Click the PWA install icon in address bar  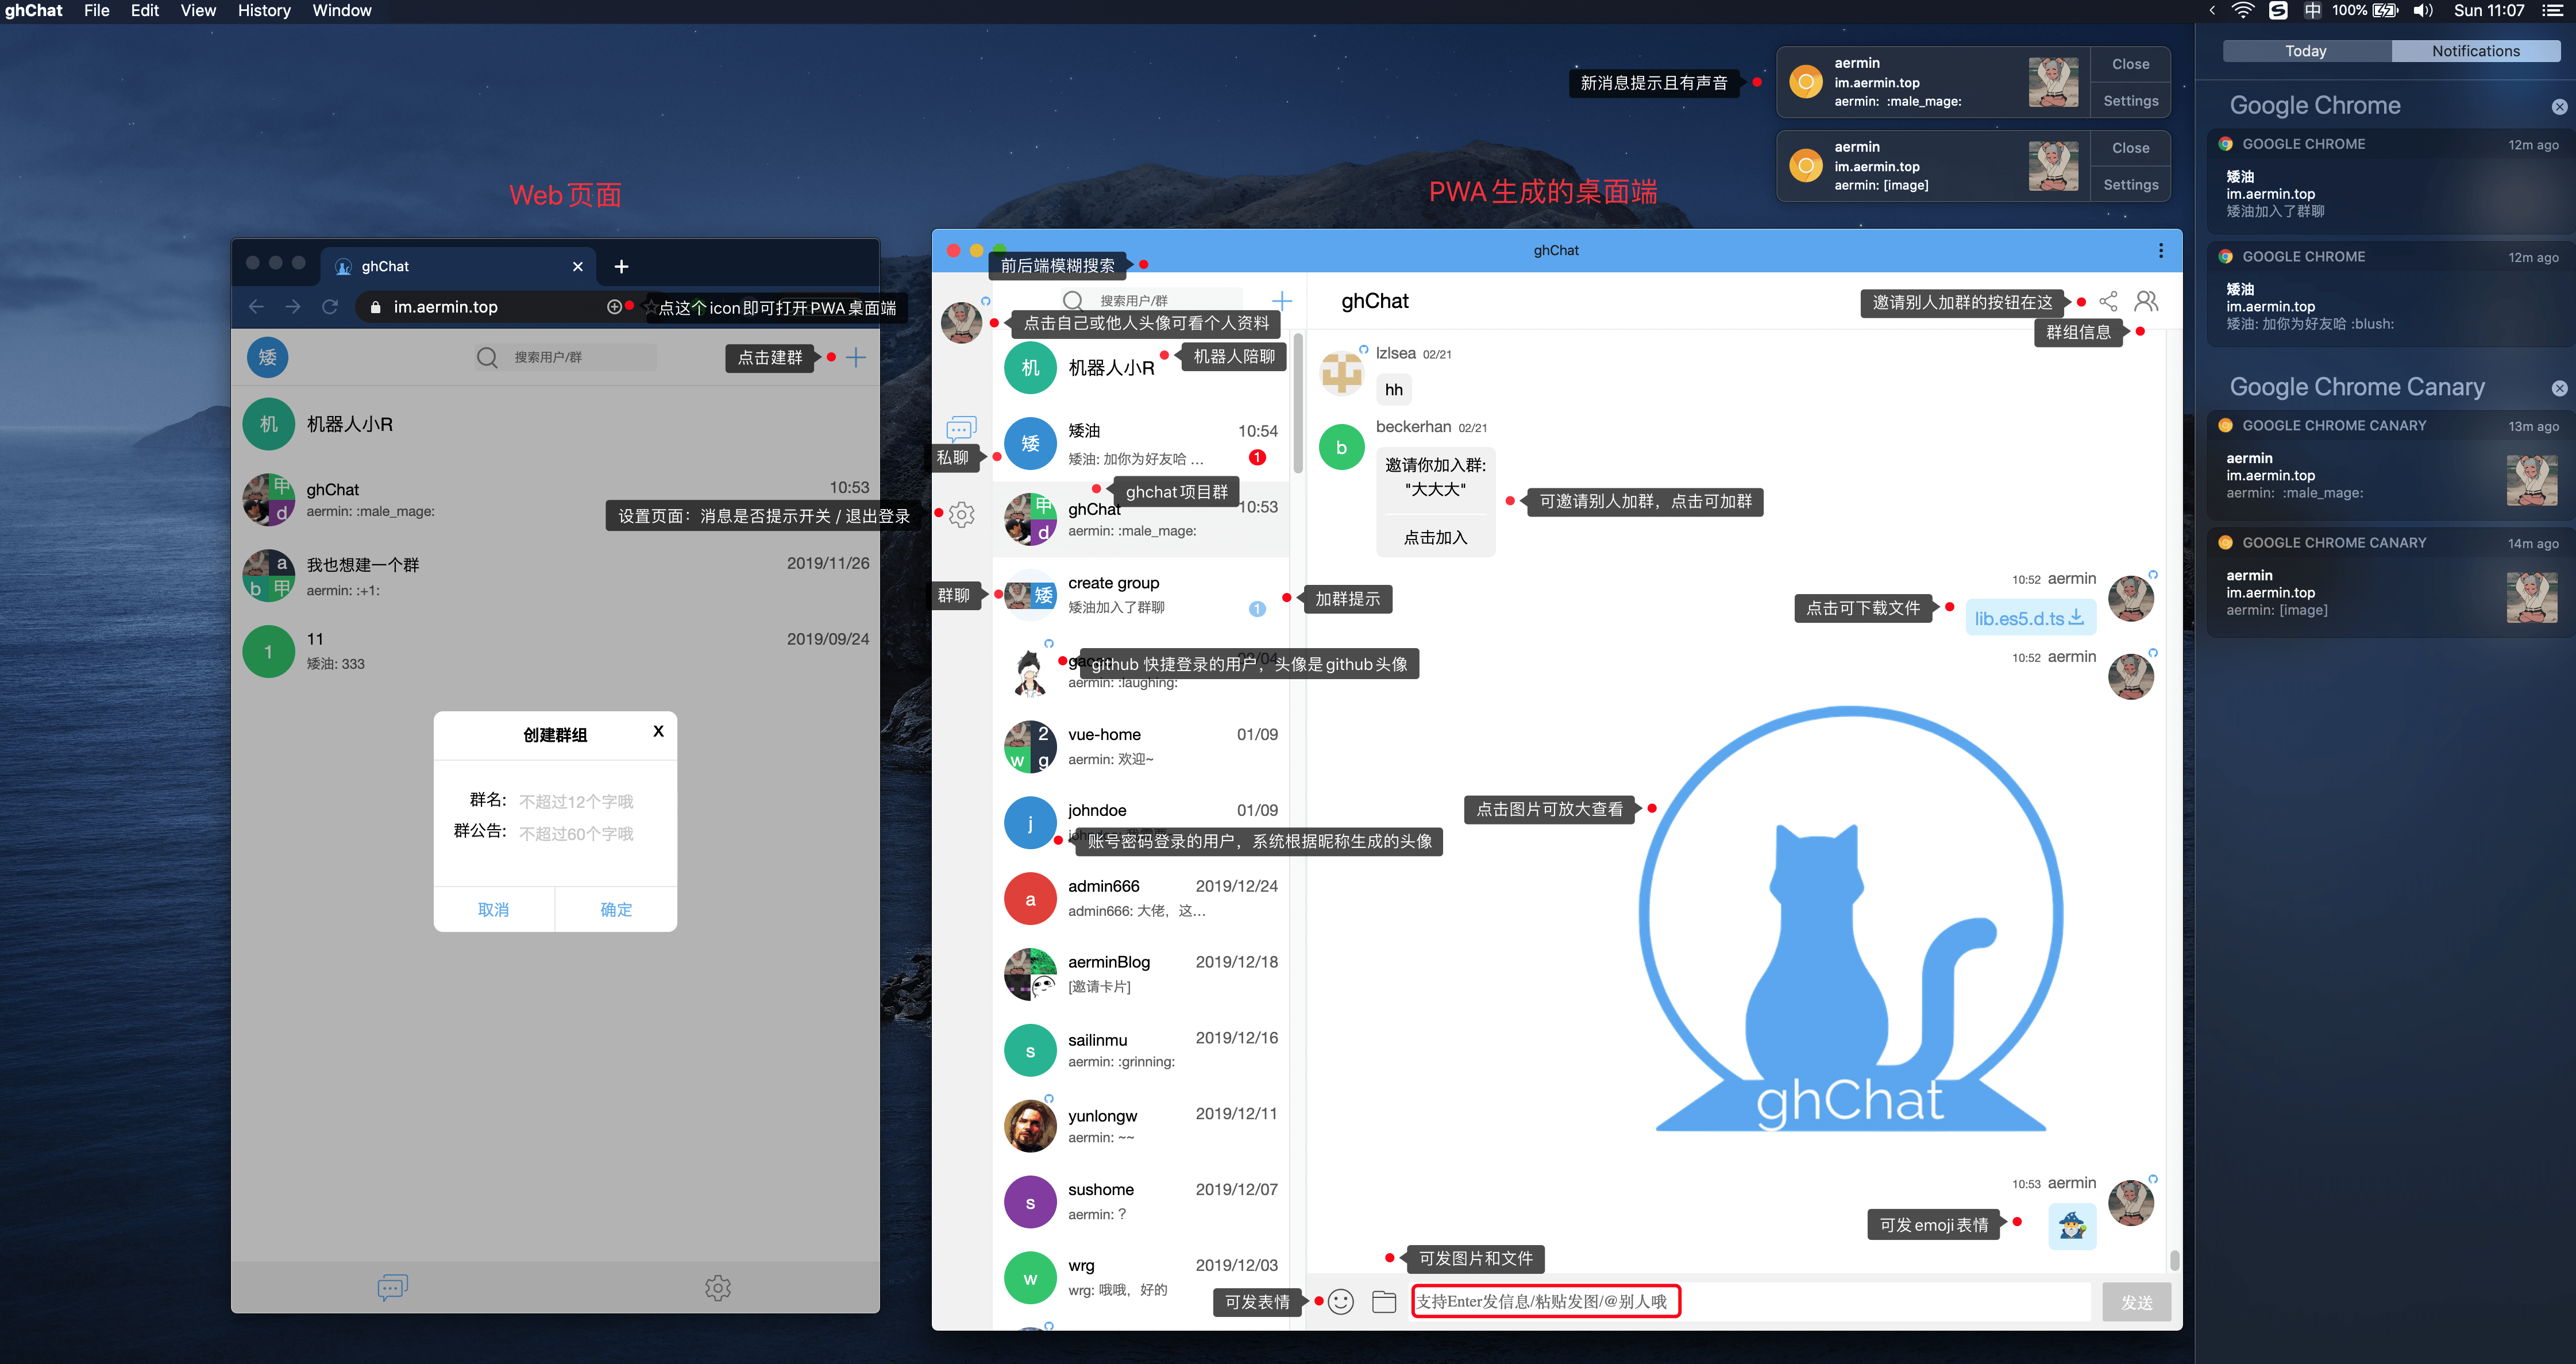pyautogui.click(x=614, y=307)
